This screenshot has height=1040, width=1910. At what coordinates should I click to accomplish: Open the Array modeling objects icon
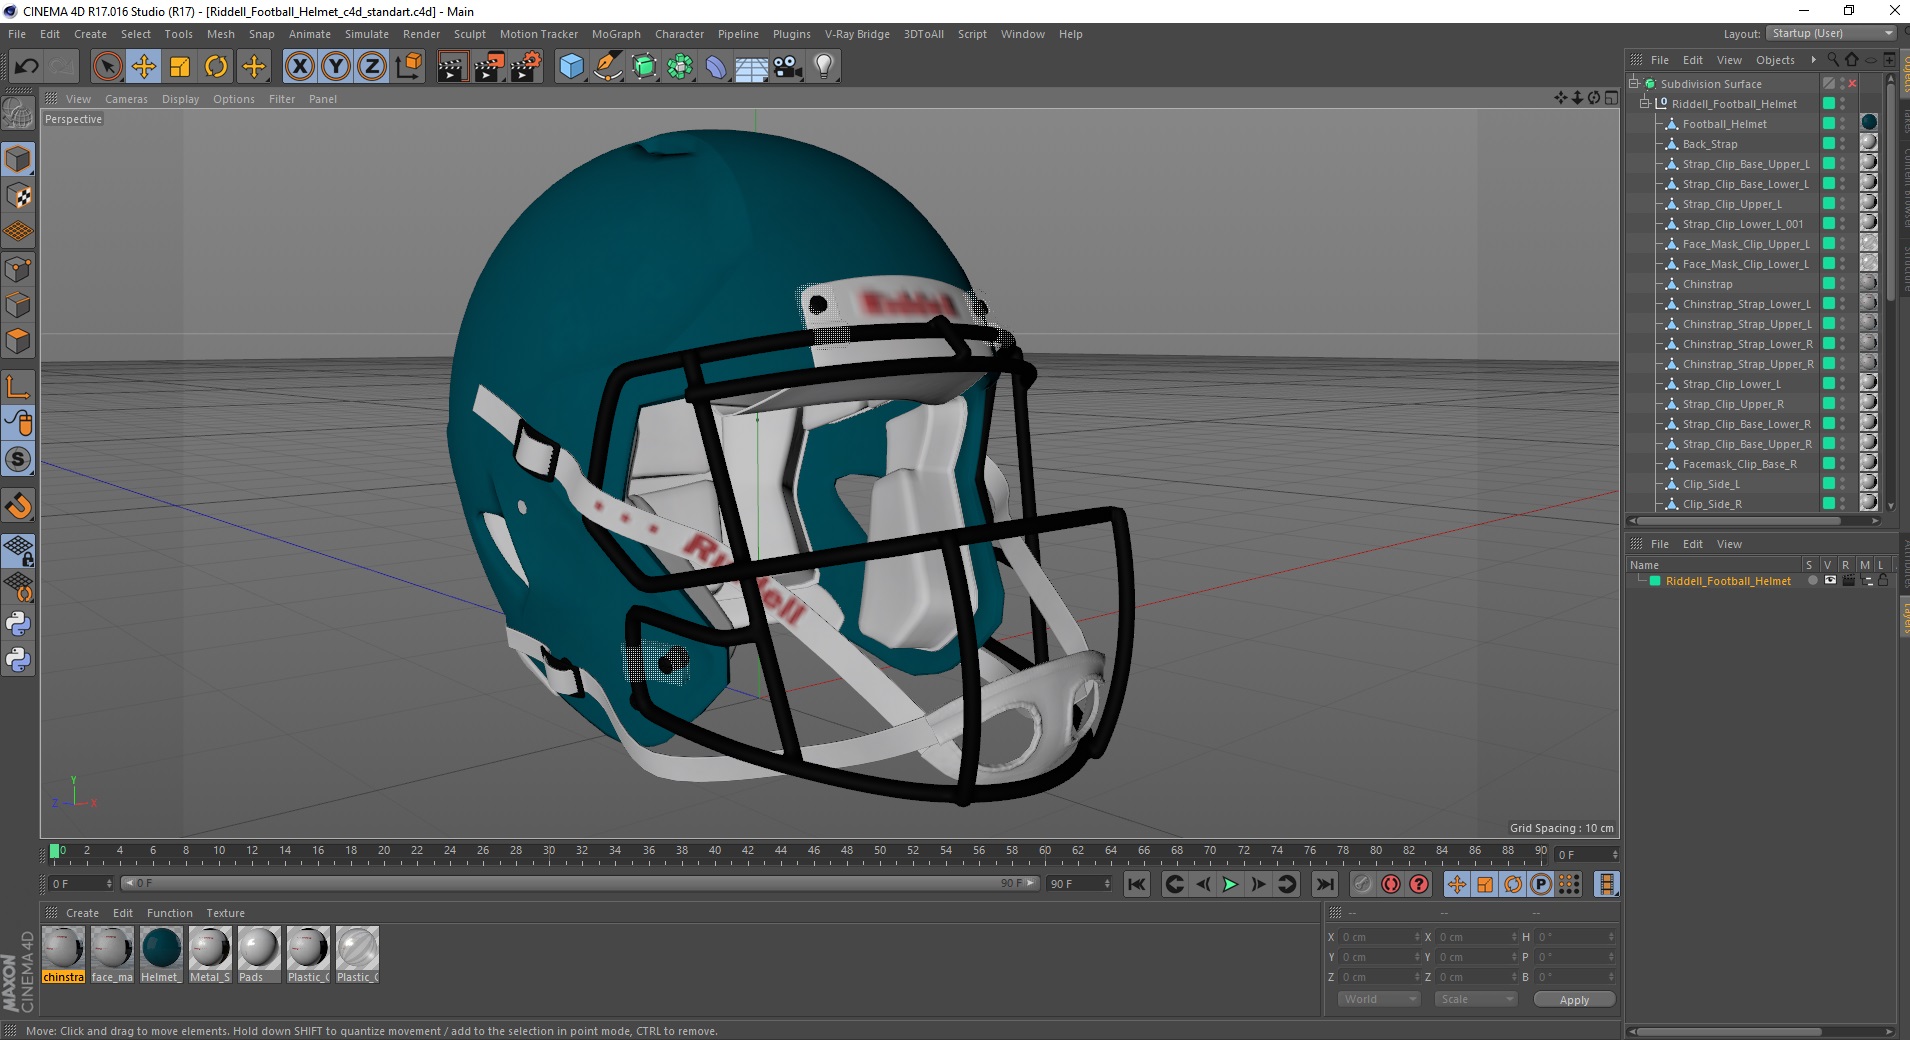(680, 67)
